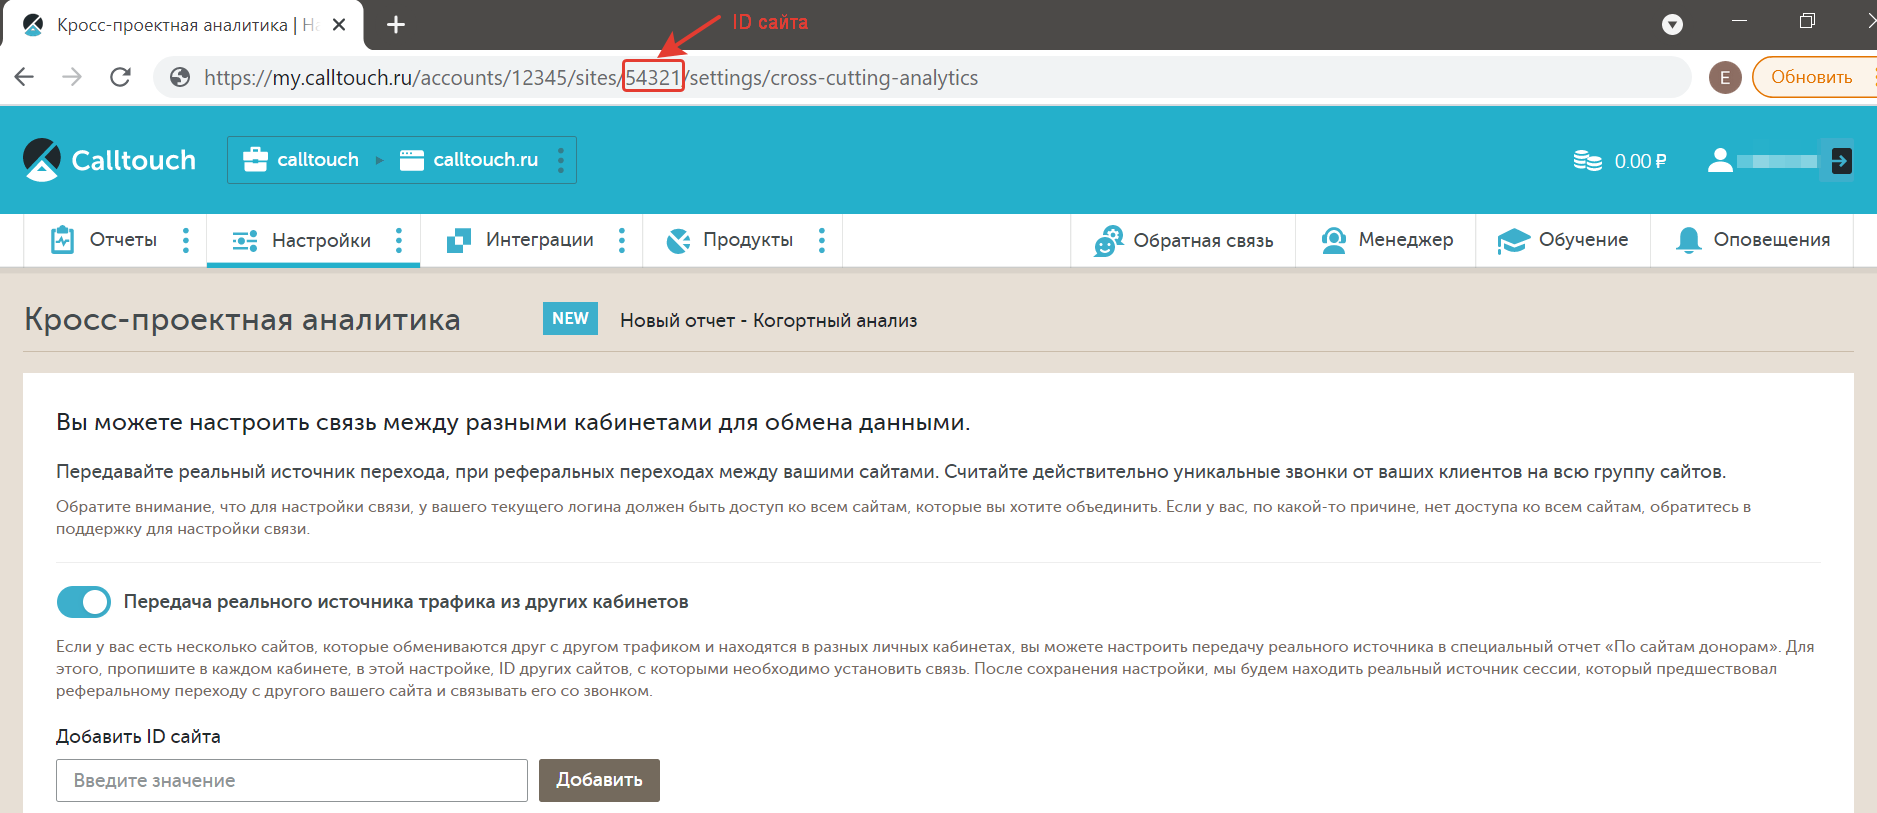
Task: Click the Добавить button
Action: pyautogui.click(x=599, y=780)
